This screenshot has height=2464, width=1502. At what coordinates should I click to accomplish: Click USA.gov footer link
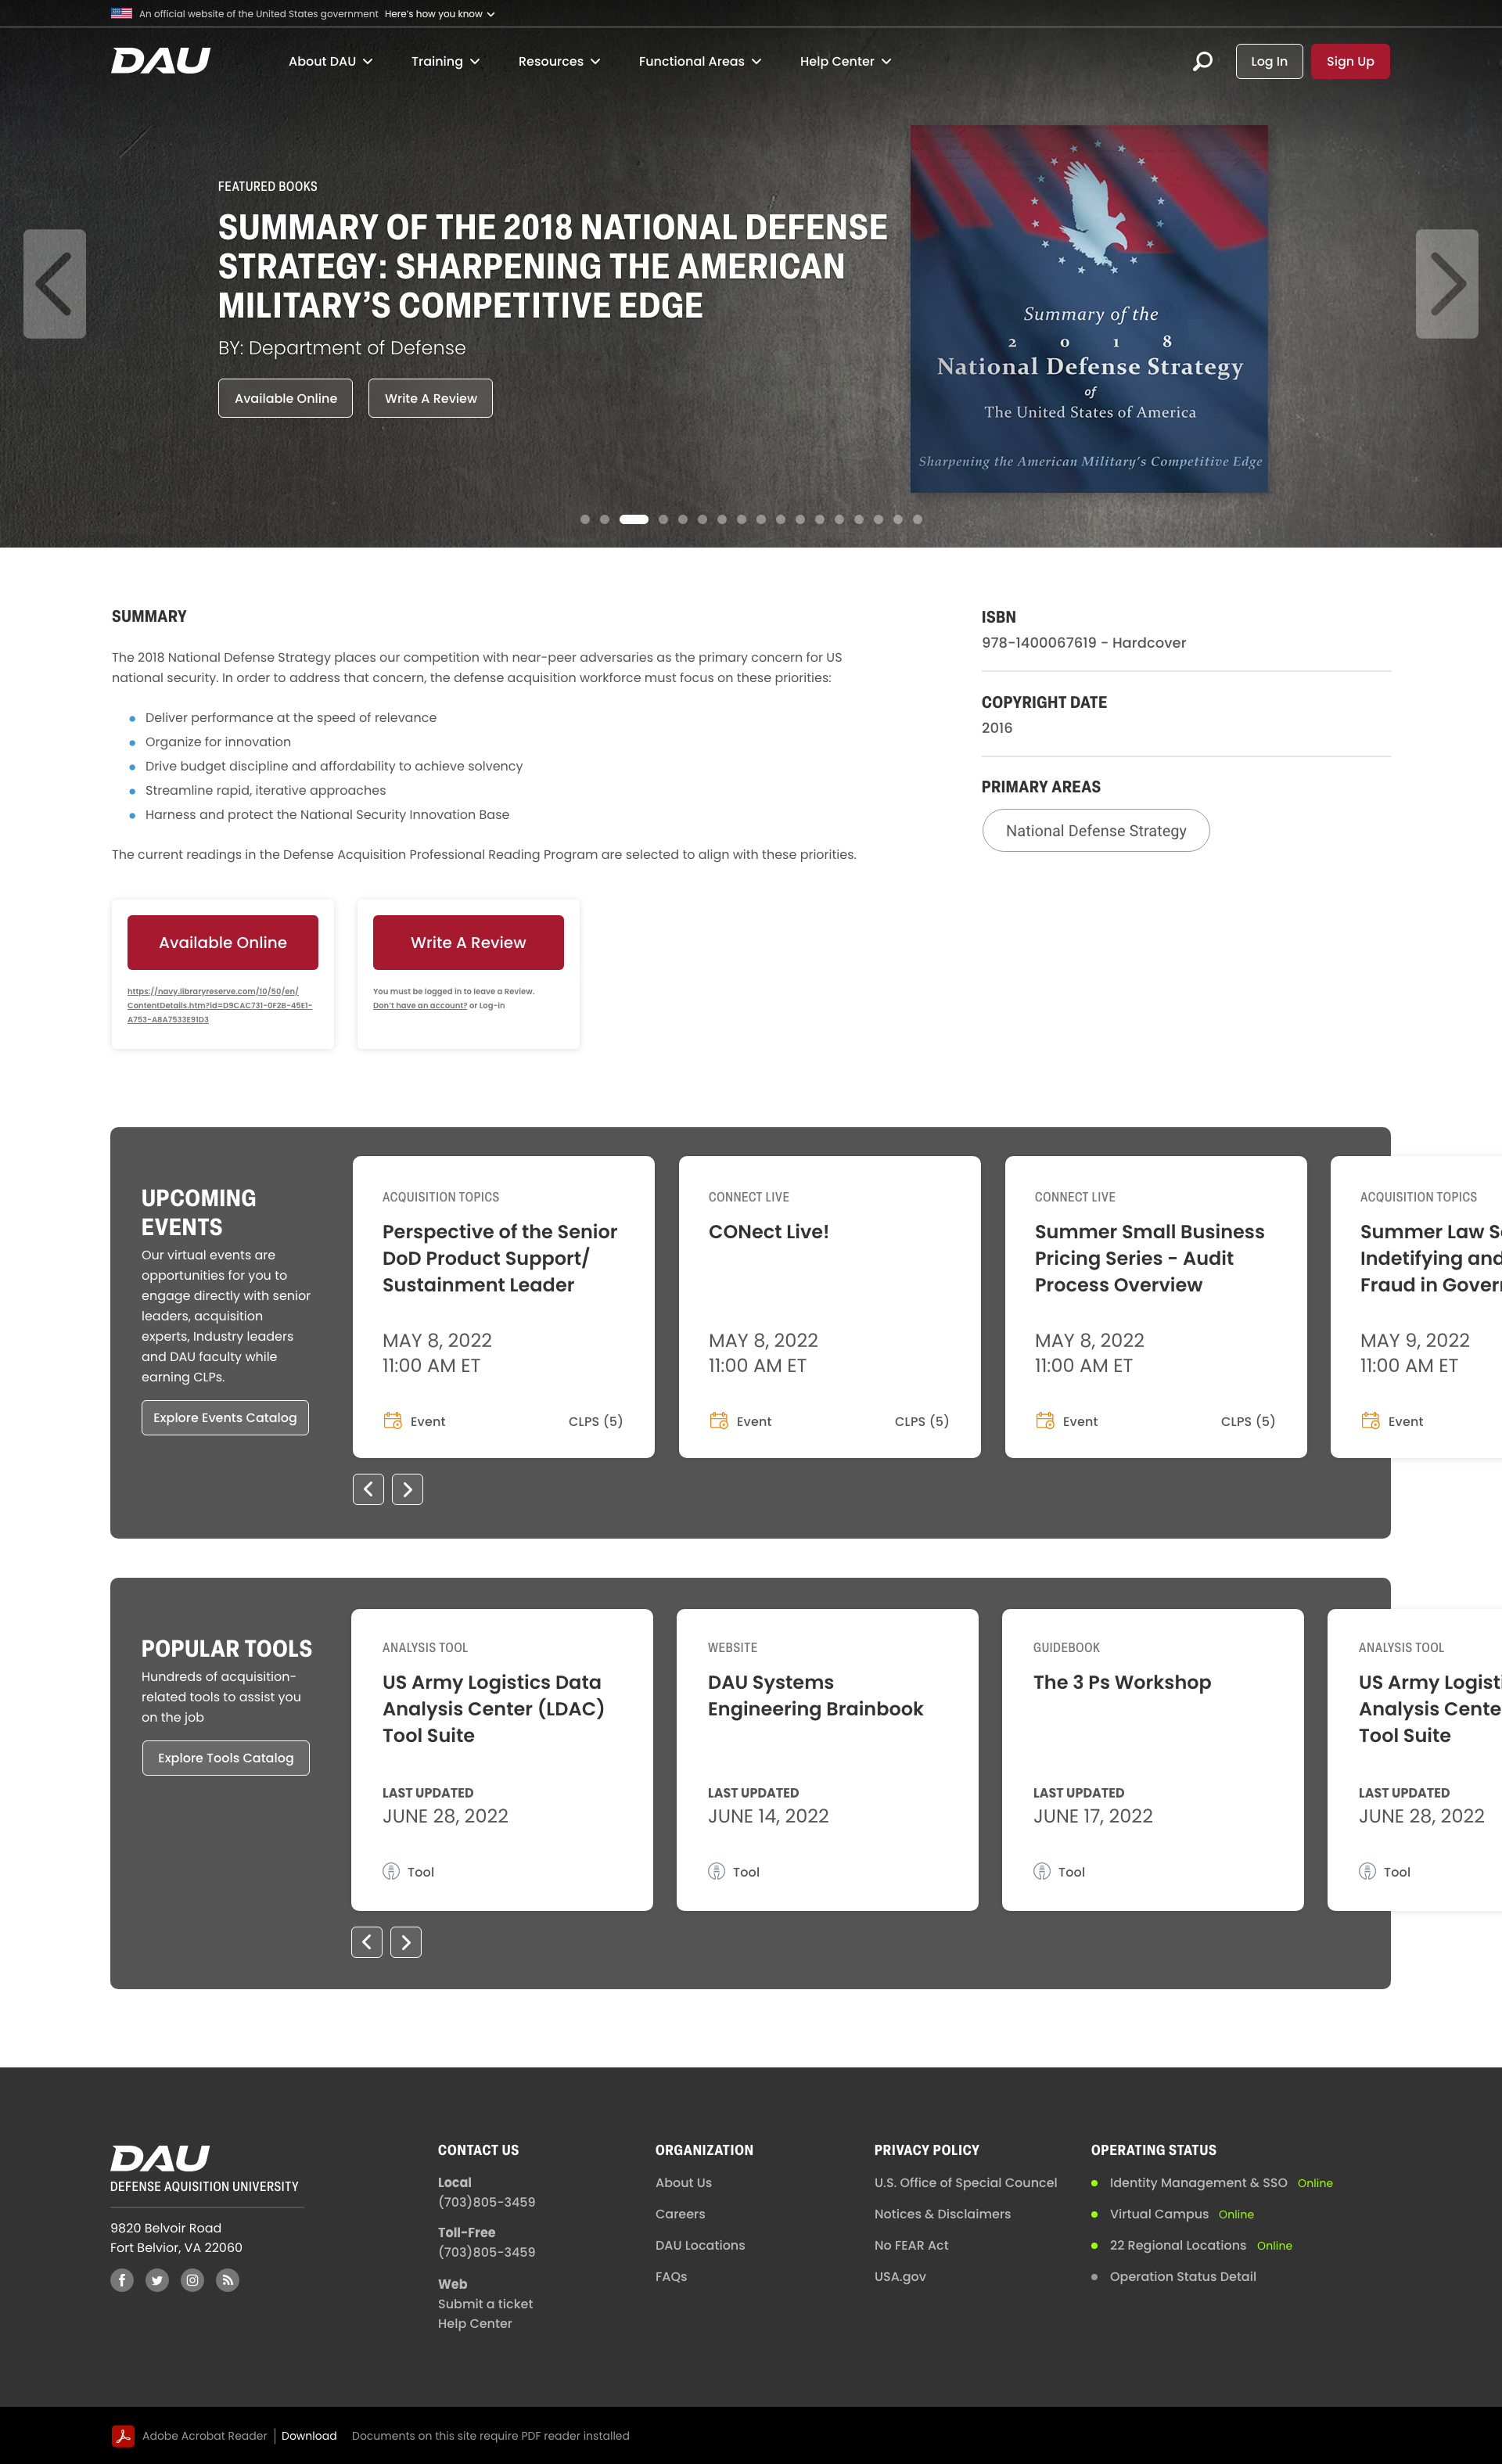point(900,2276)
